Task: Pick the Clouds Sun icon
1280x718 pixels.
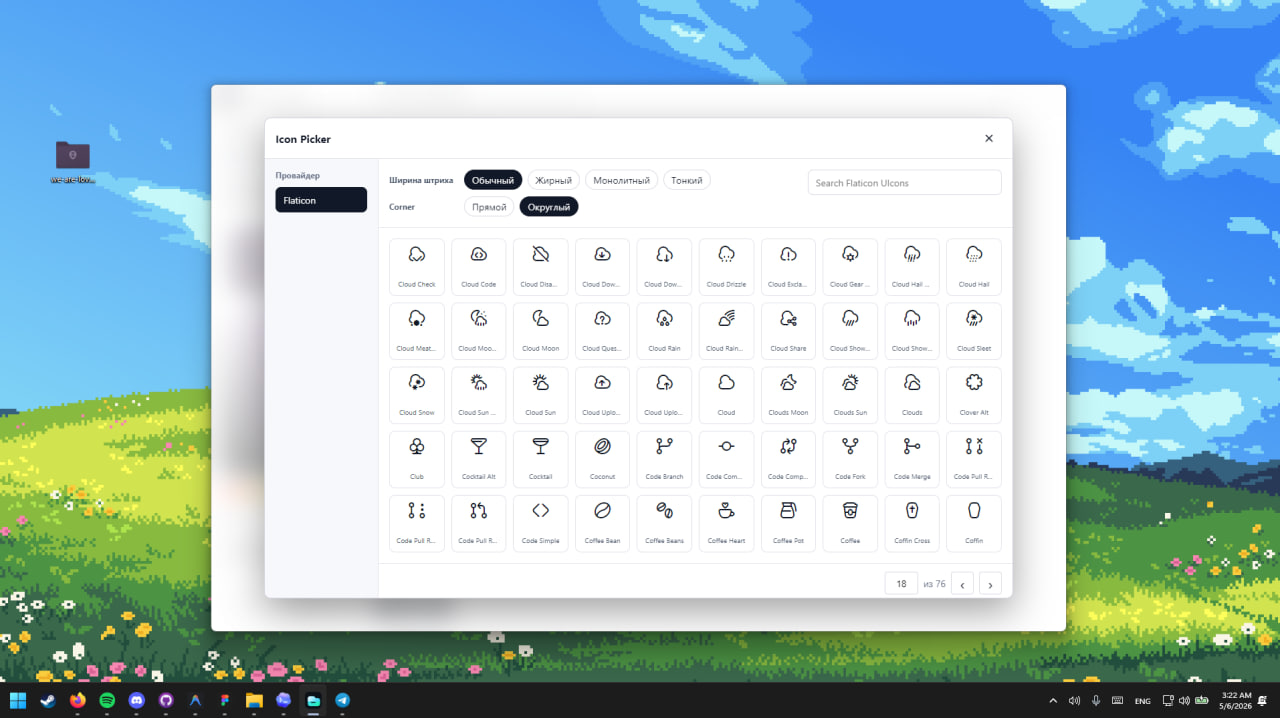Action: 850,394
